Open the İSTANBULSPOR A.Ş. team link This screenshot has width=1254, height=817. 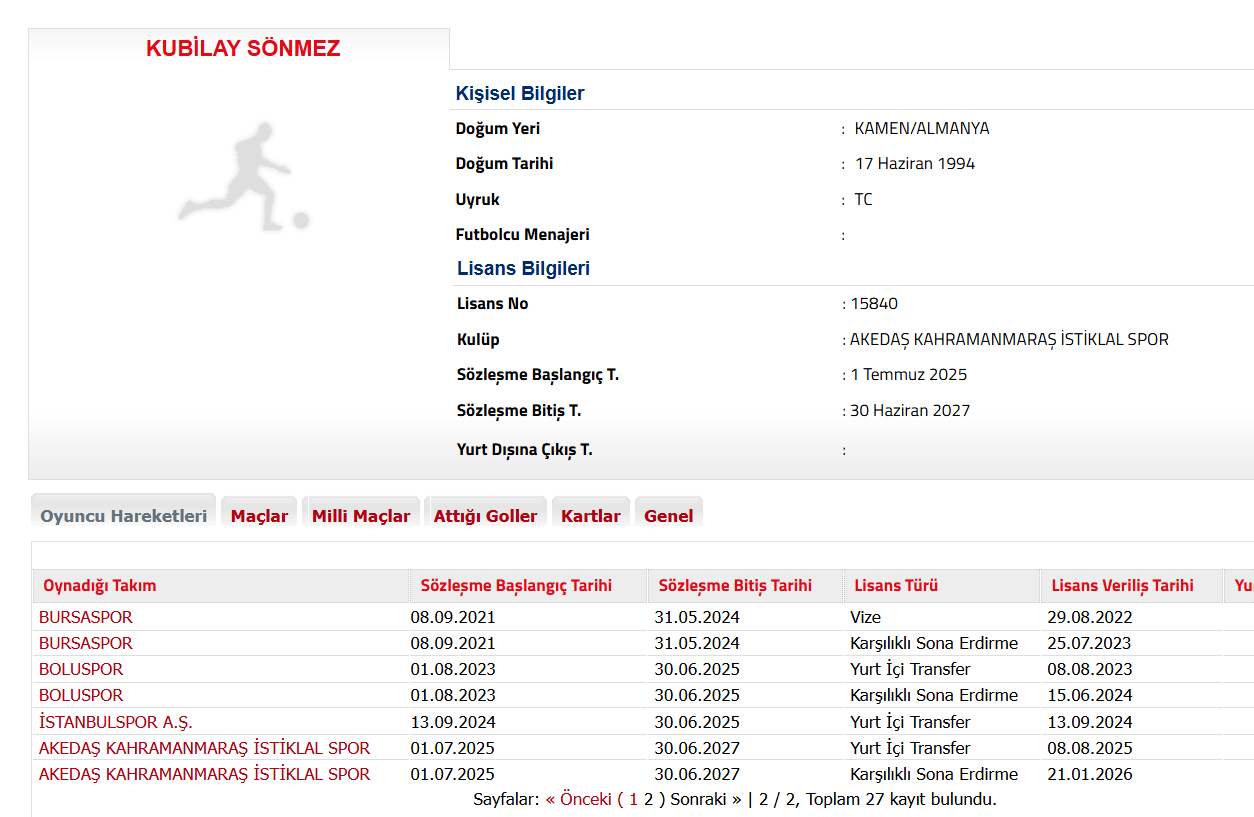click(x=116, y=722)
